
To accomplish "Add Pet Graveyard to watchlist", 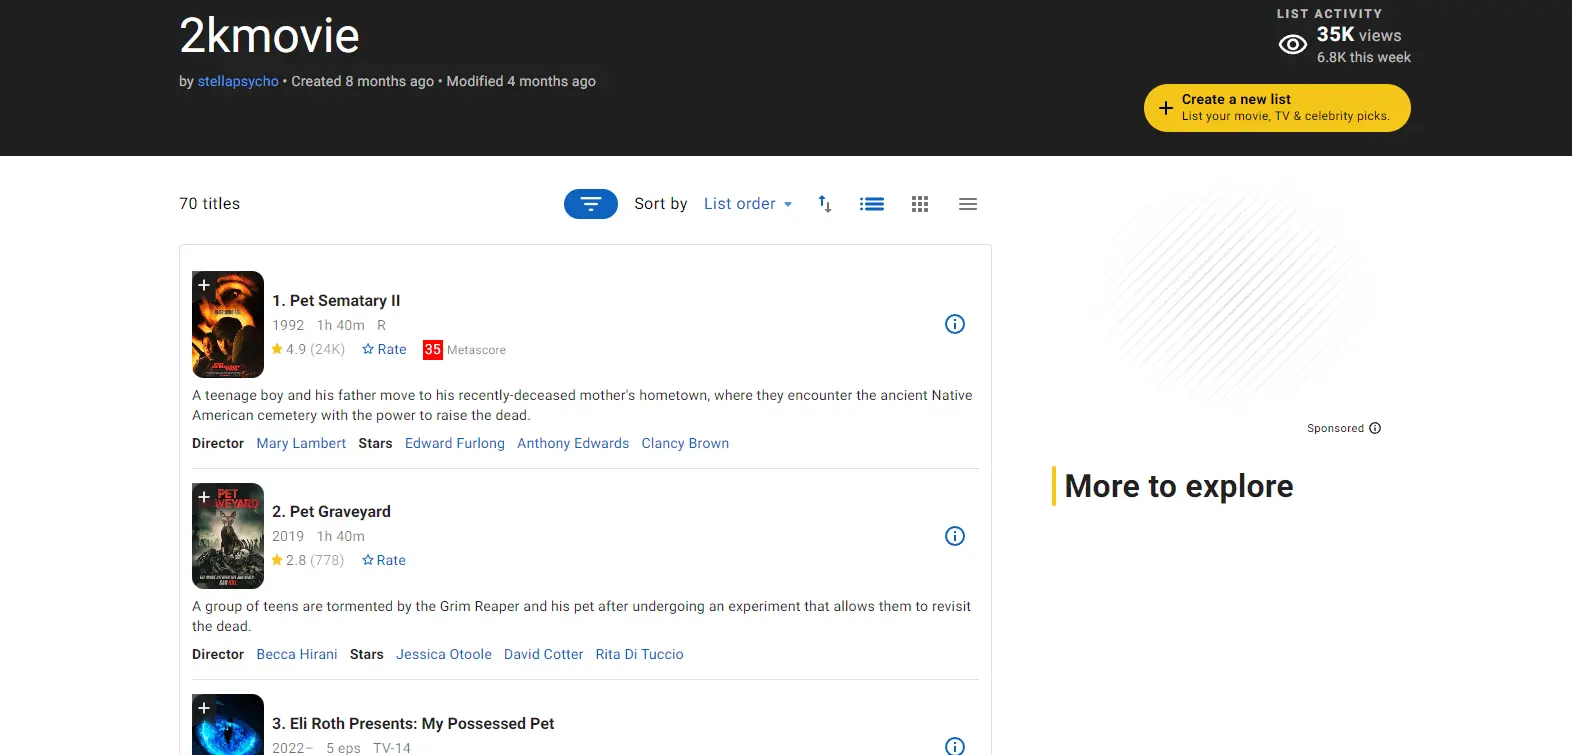I will coord(204,497).
